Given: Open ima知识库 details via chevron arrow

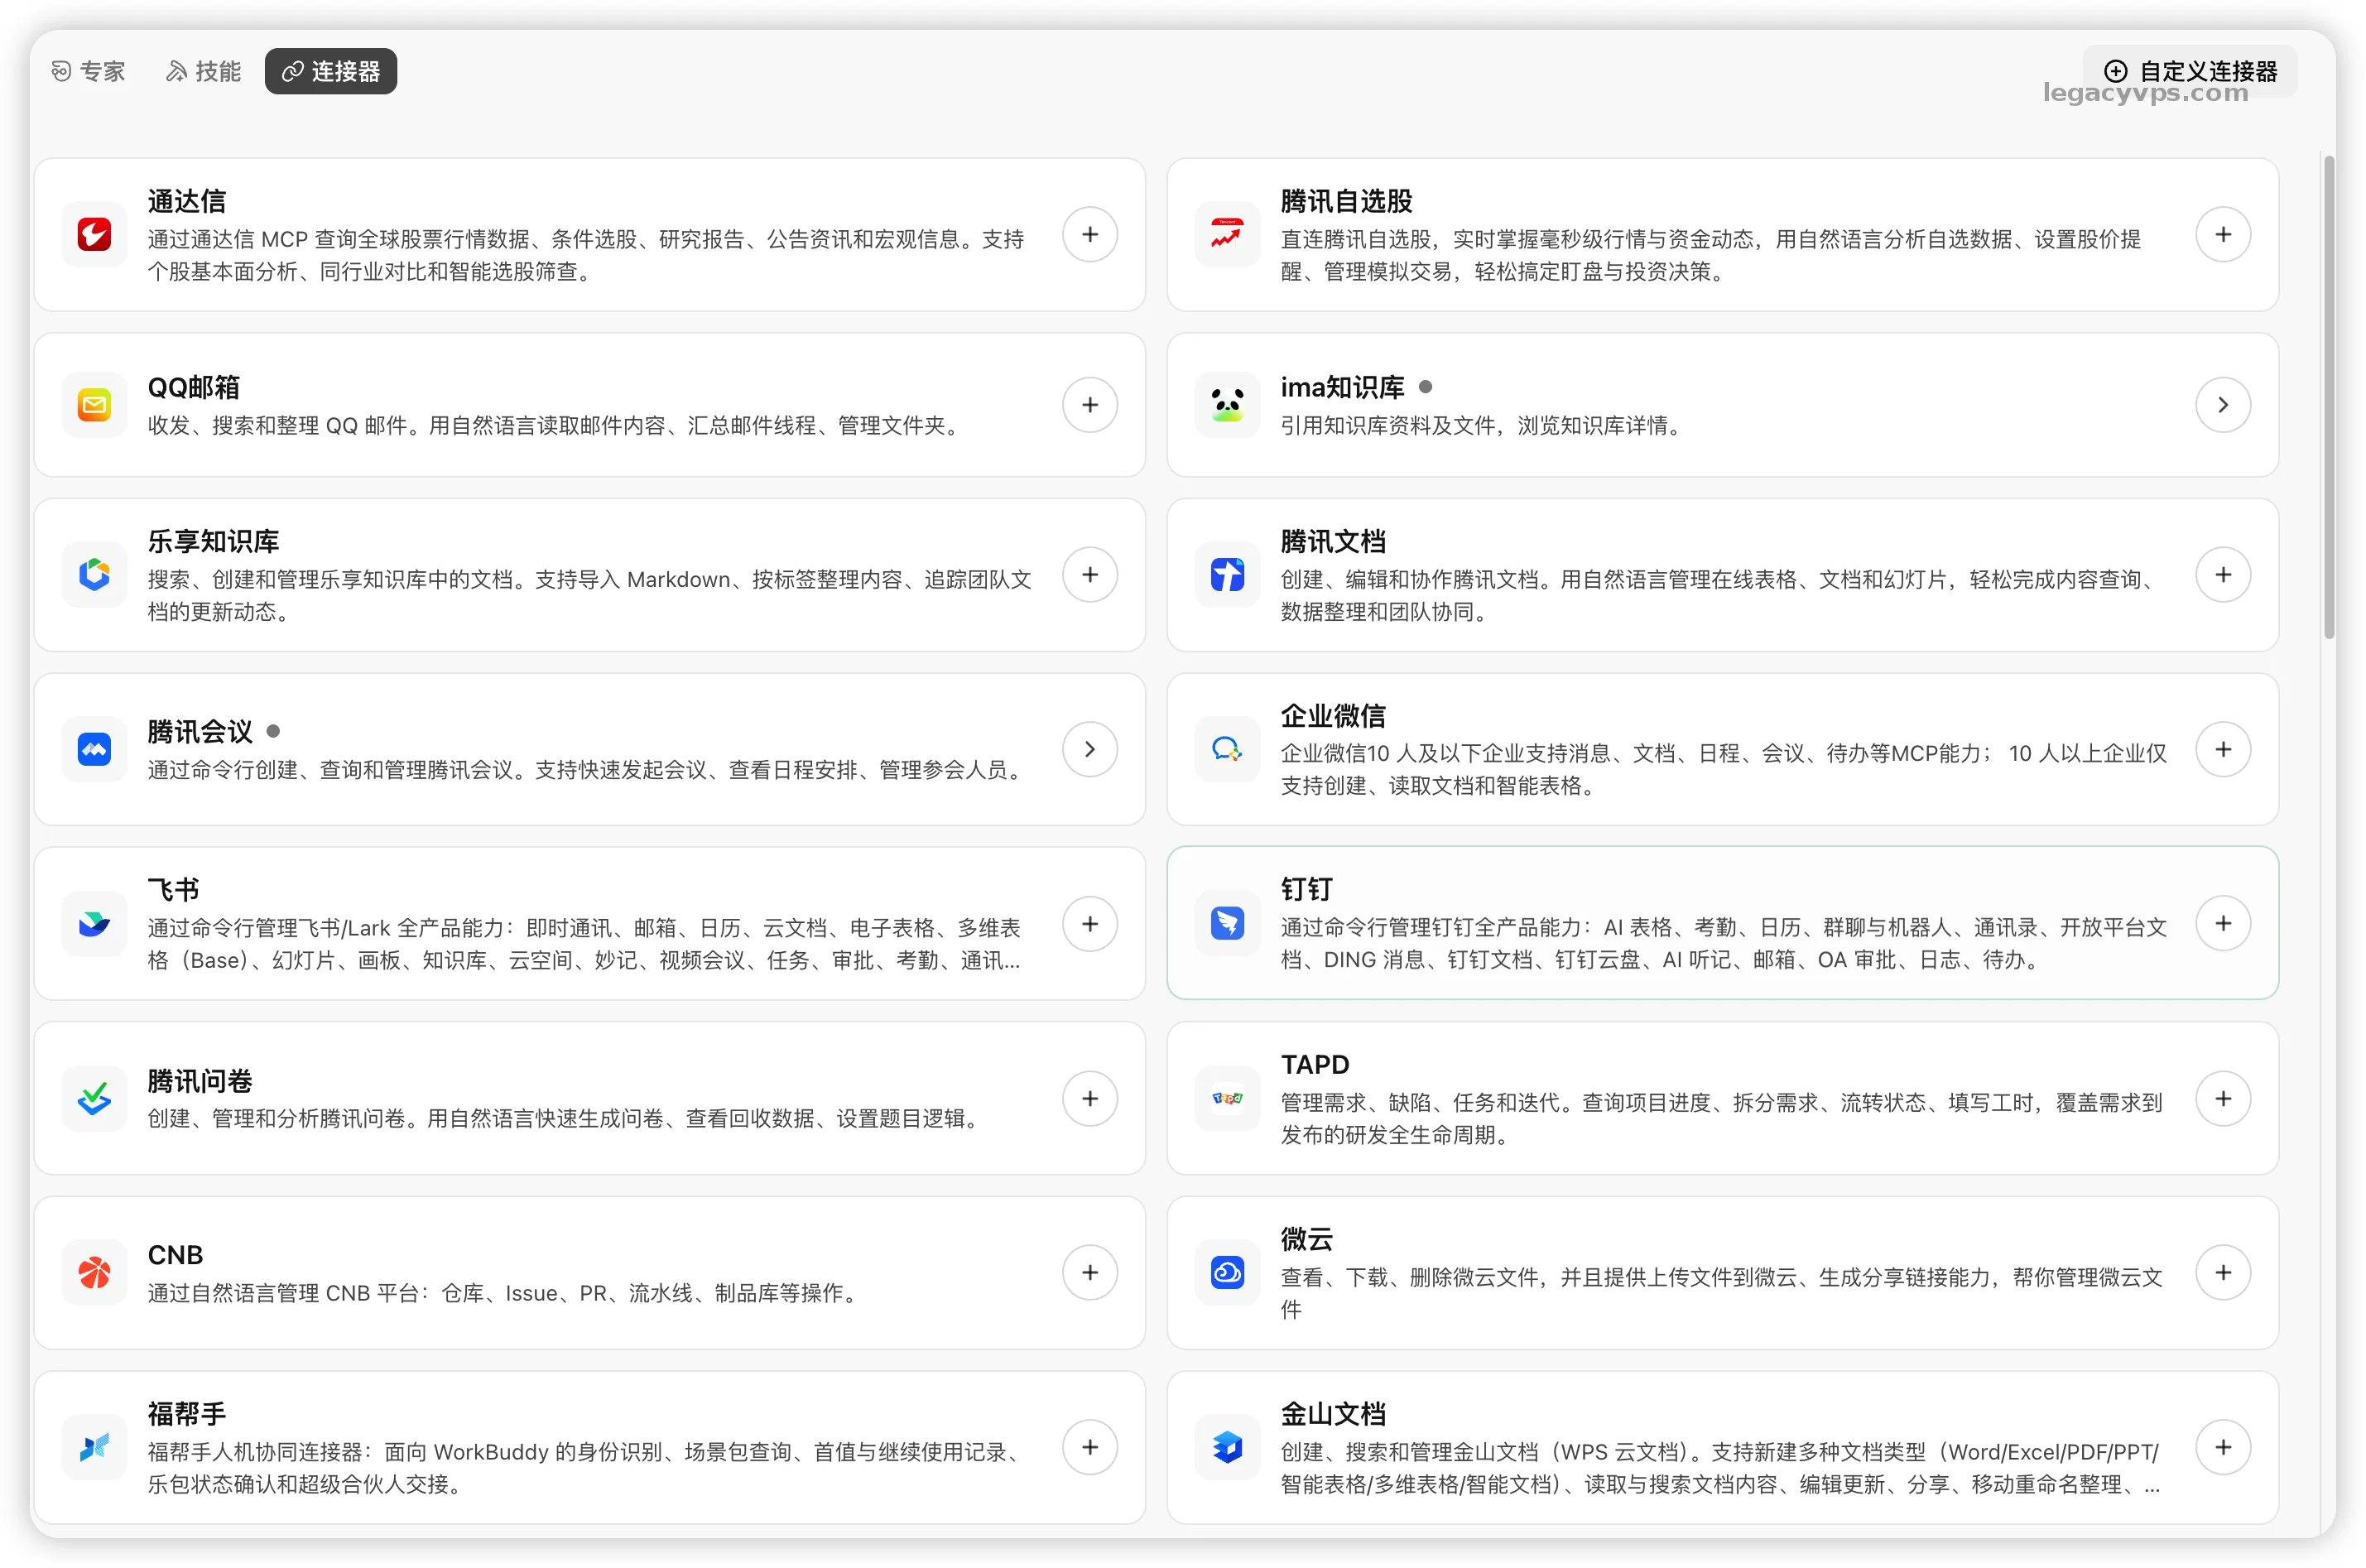Looking at the screenshot, I should (x=2222, y=405).
